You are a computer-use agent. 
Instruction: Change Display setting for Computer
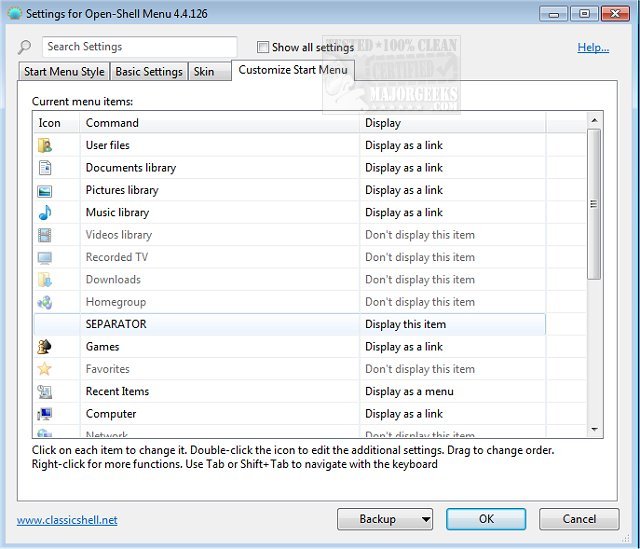tap(404, 414)
